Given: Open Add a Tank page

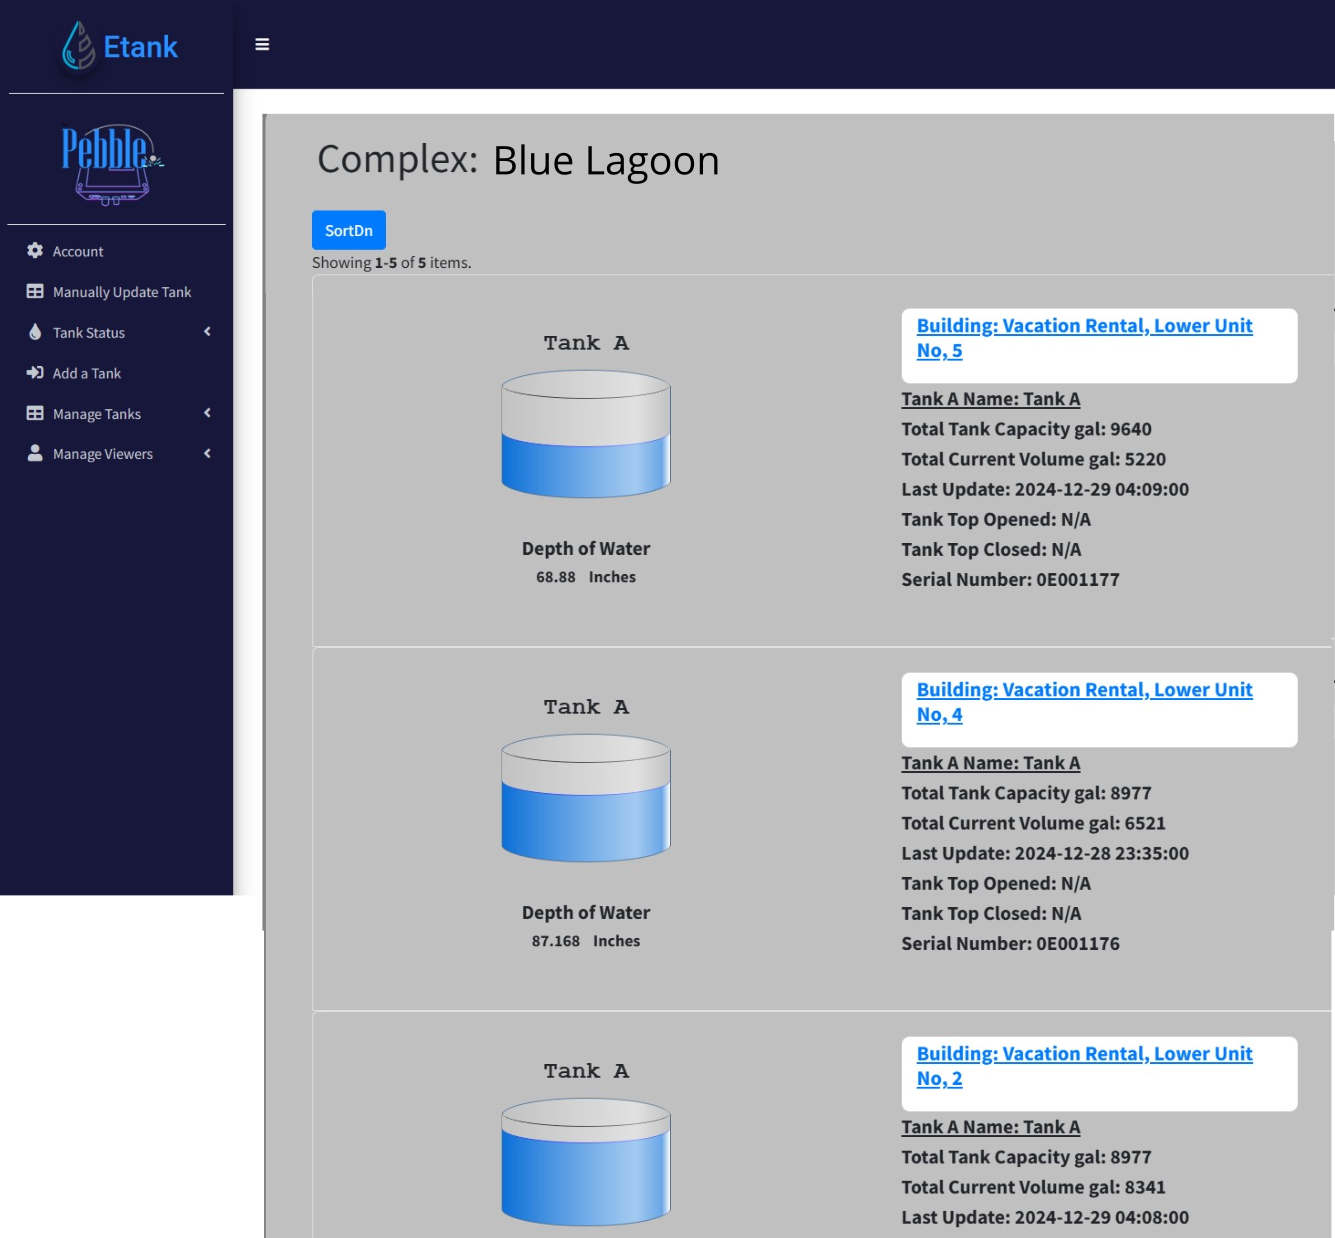Looking at the screenshot, I should pos(87,374).
